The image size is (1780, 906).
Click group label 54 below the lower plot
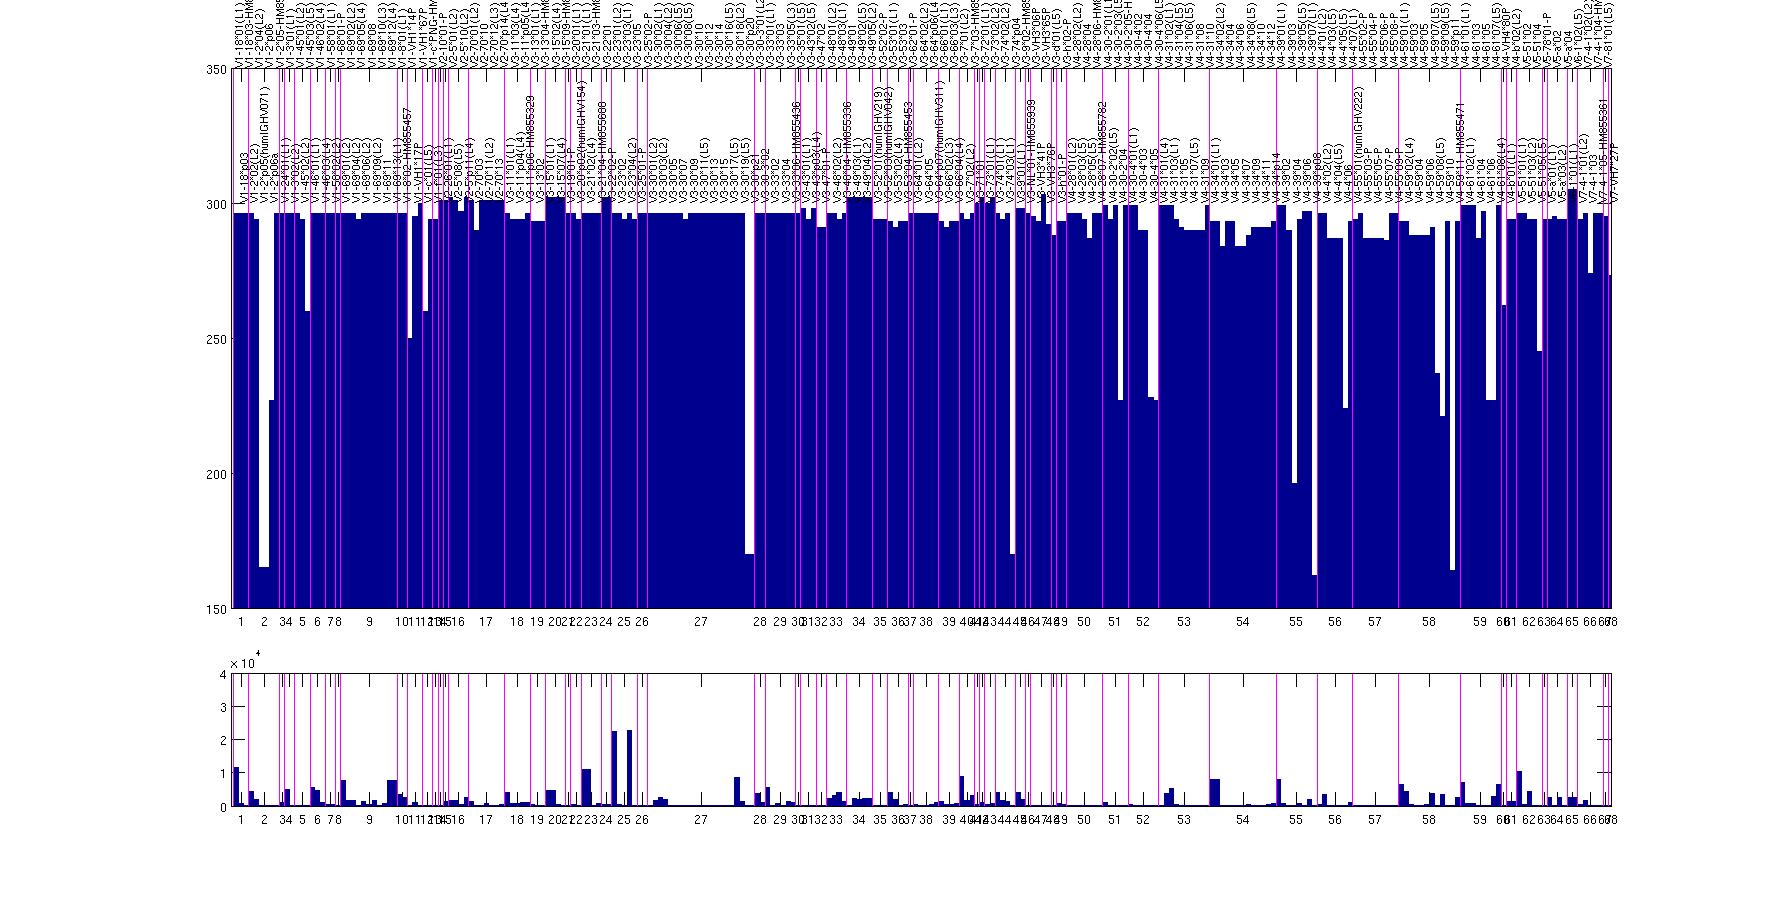[x=1243, y=820]
